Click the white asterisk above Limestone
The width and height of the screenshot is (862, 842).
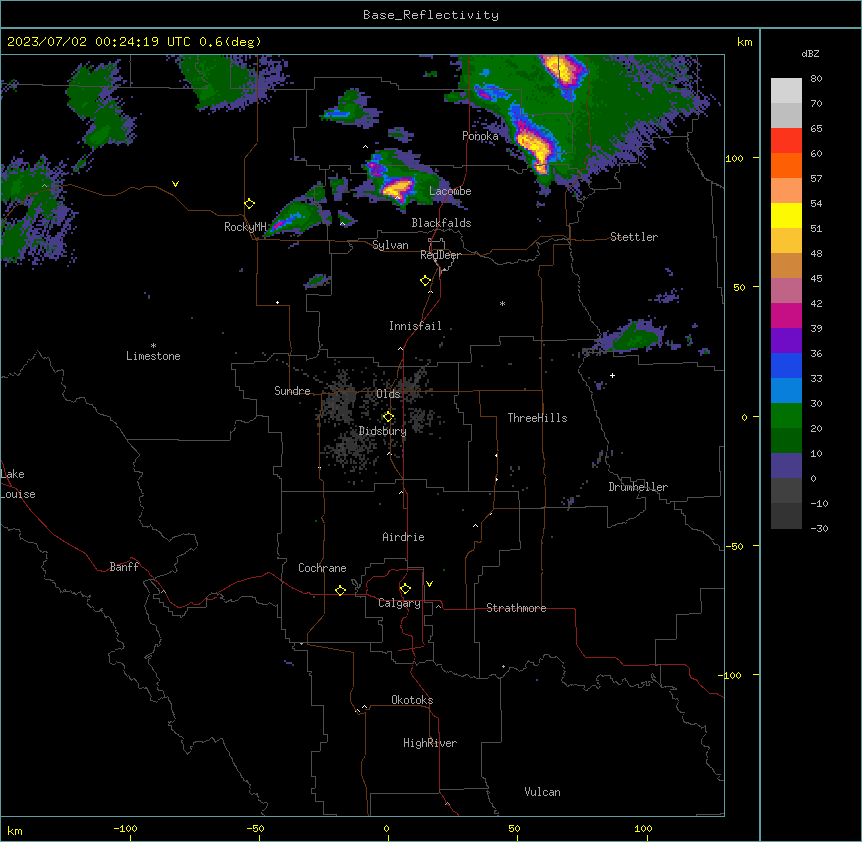pos(153,346)
